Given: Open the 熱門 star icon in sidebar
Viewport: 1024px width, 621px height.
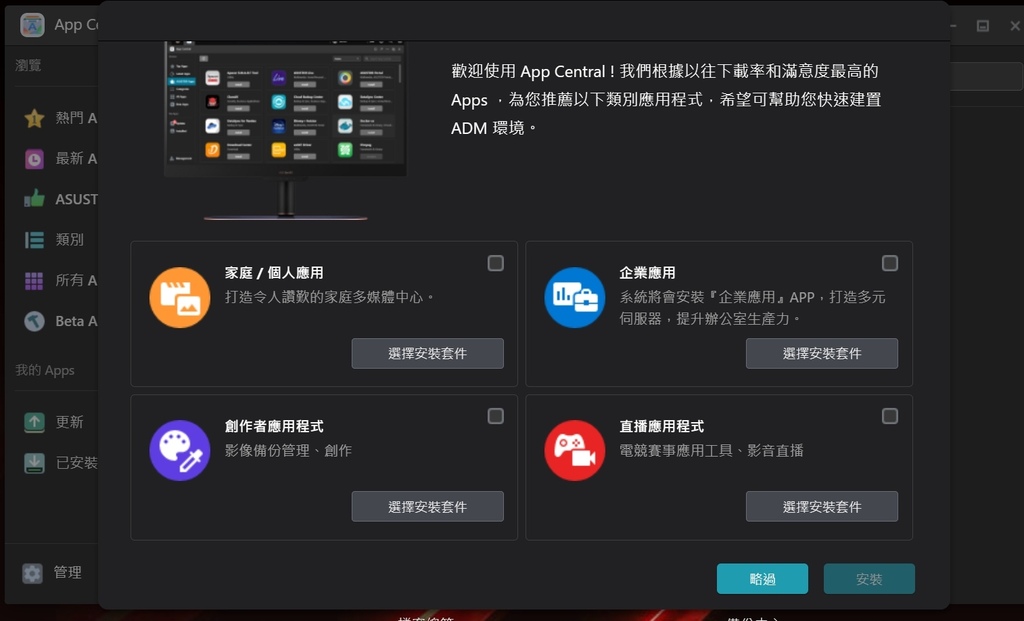Looking at the screenshot, I should pyautogui.click(x=34, y=118).
